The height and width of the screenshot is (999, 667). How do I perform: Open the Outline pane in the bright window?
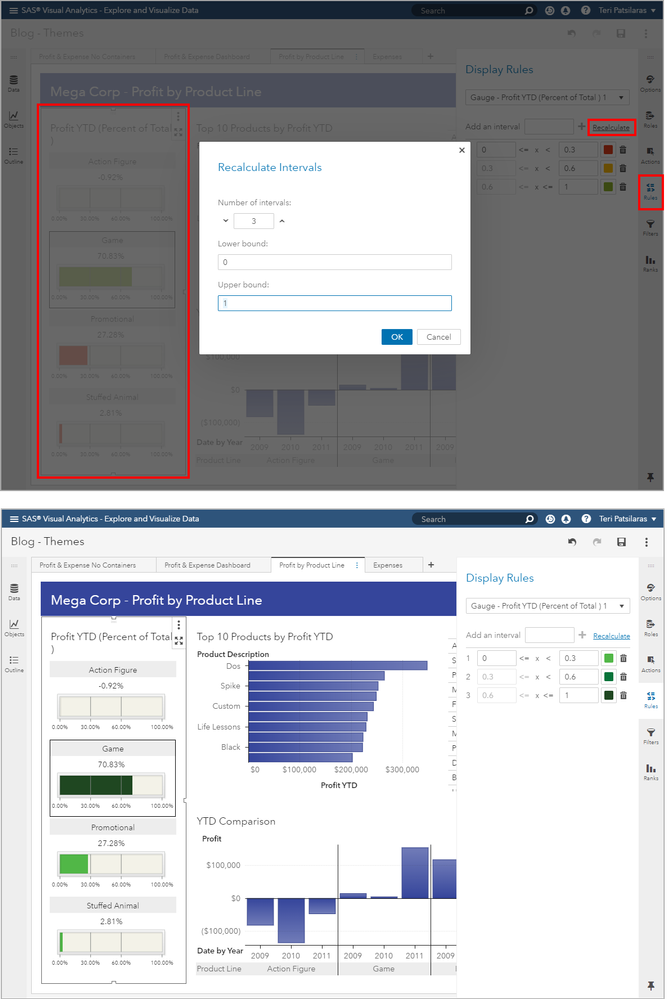click(x=14, y=663)
